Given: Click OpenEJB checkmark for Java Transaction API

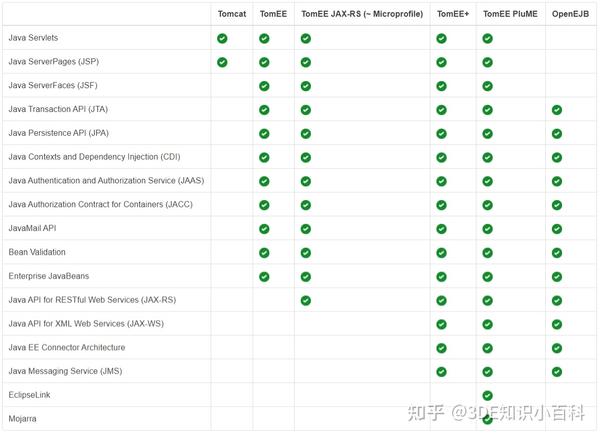Looking at the screenshot, I should coord(557,110).
